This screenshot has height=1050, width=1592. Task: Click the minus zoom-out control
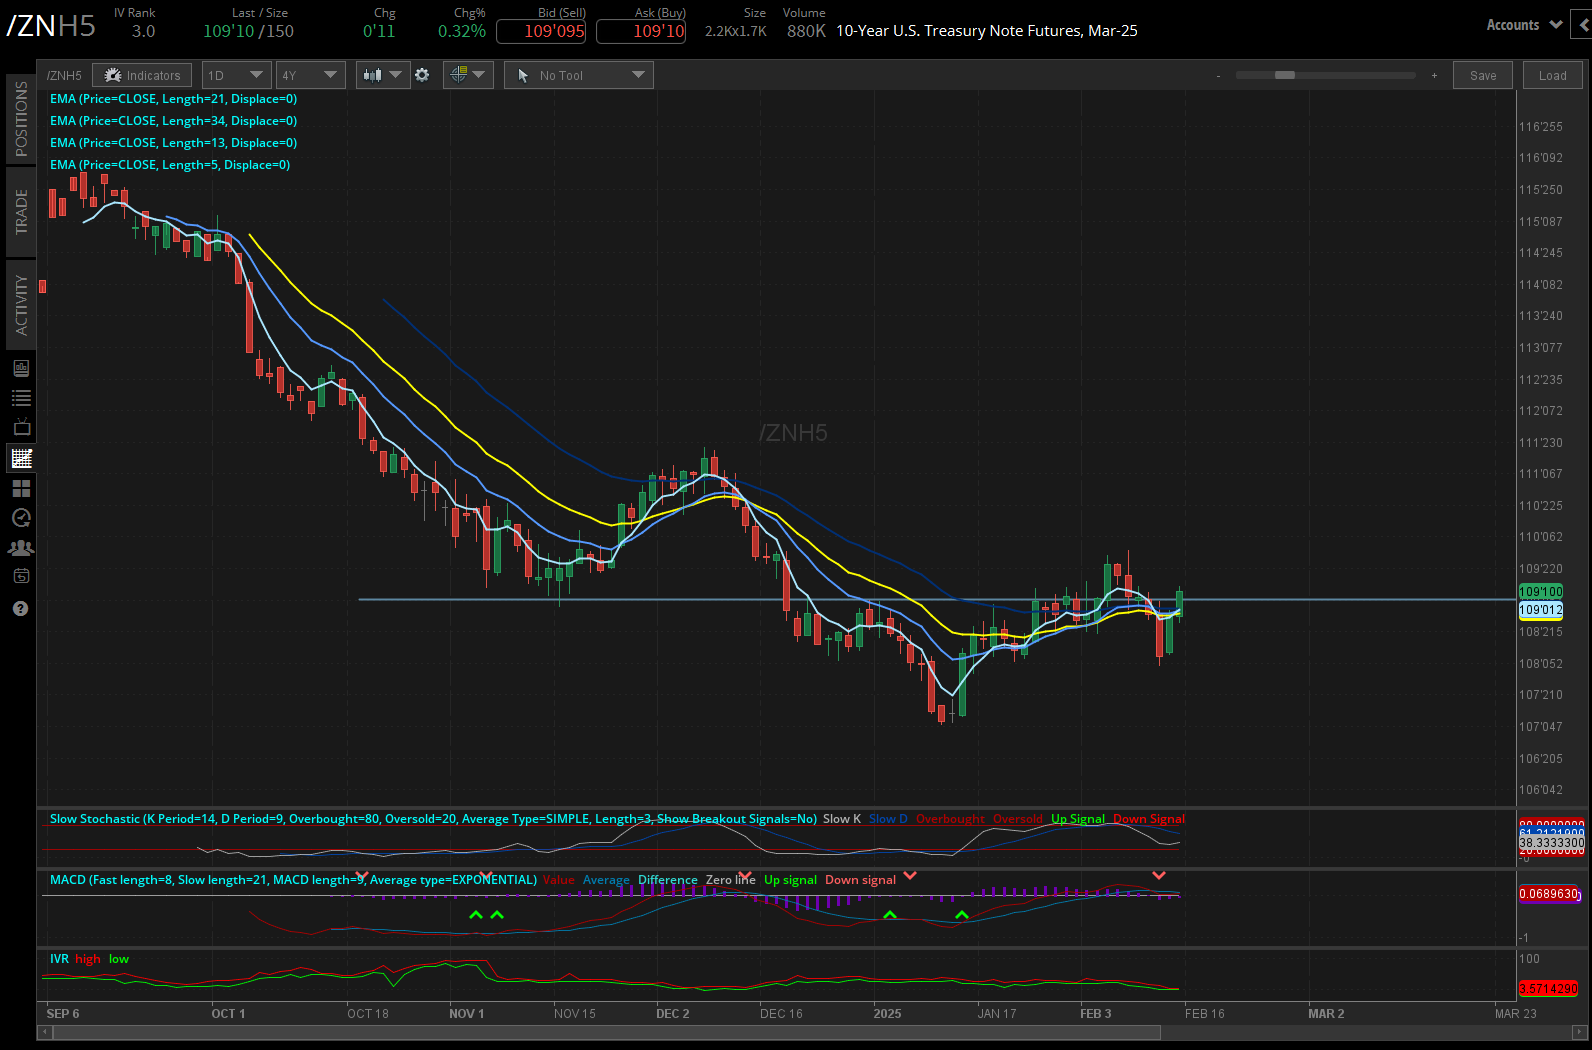click(1218, 76)
